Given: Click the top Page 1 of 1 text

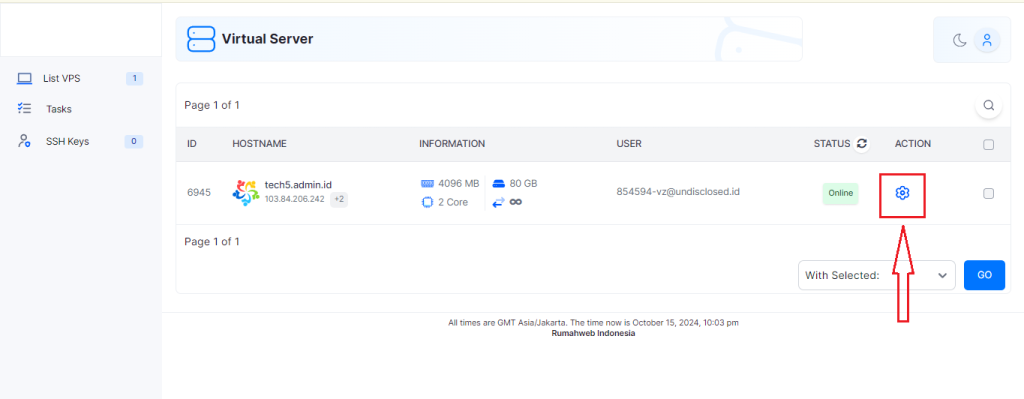Looking at the screenshot, I should coord(212,105).
